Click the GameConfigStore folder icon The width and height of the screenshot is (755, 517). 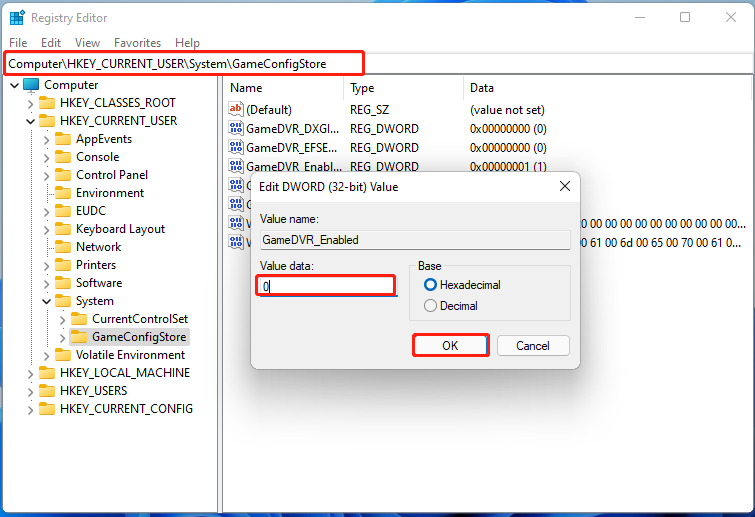(79, 337)
